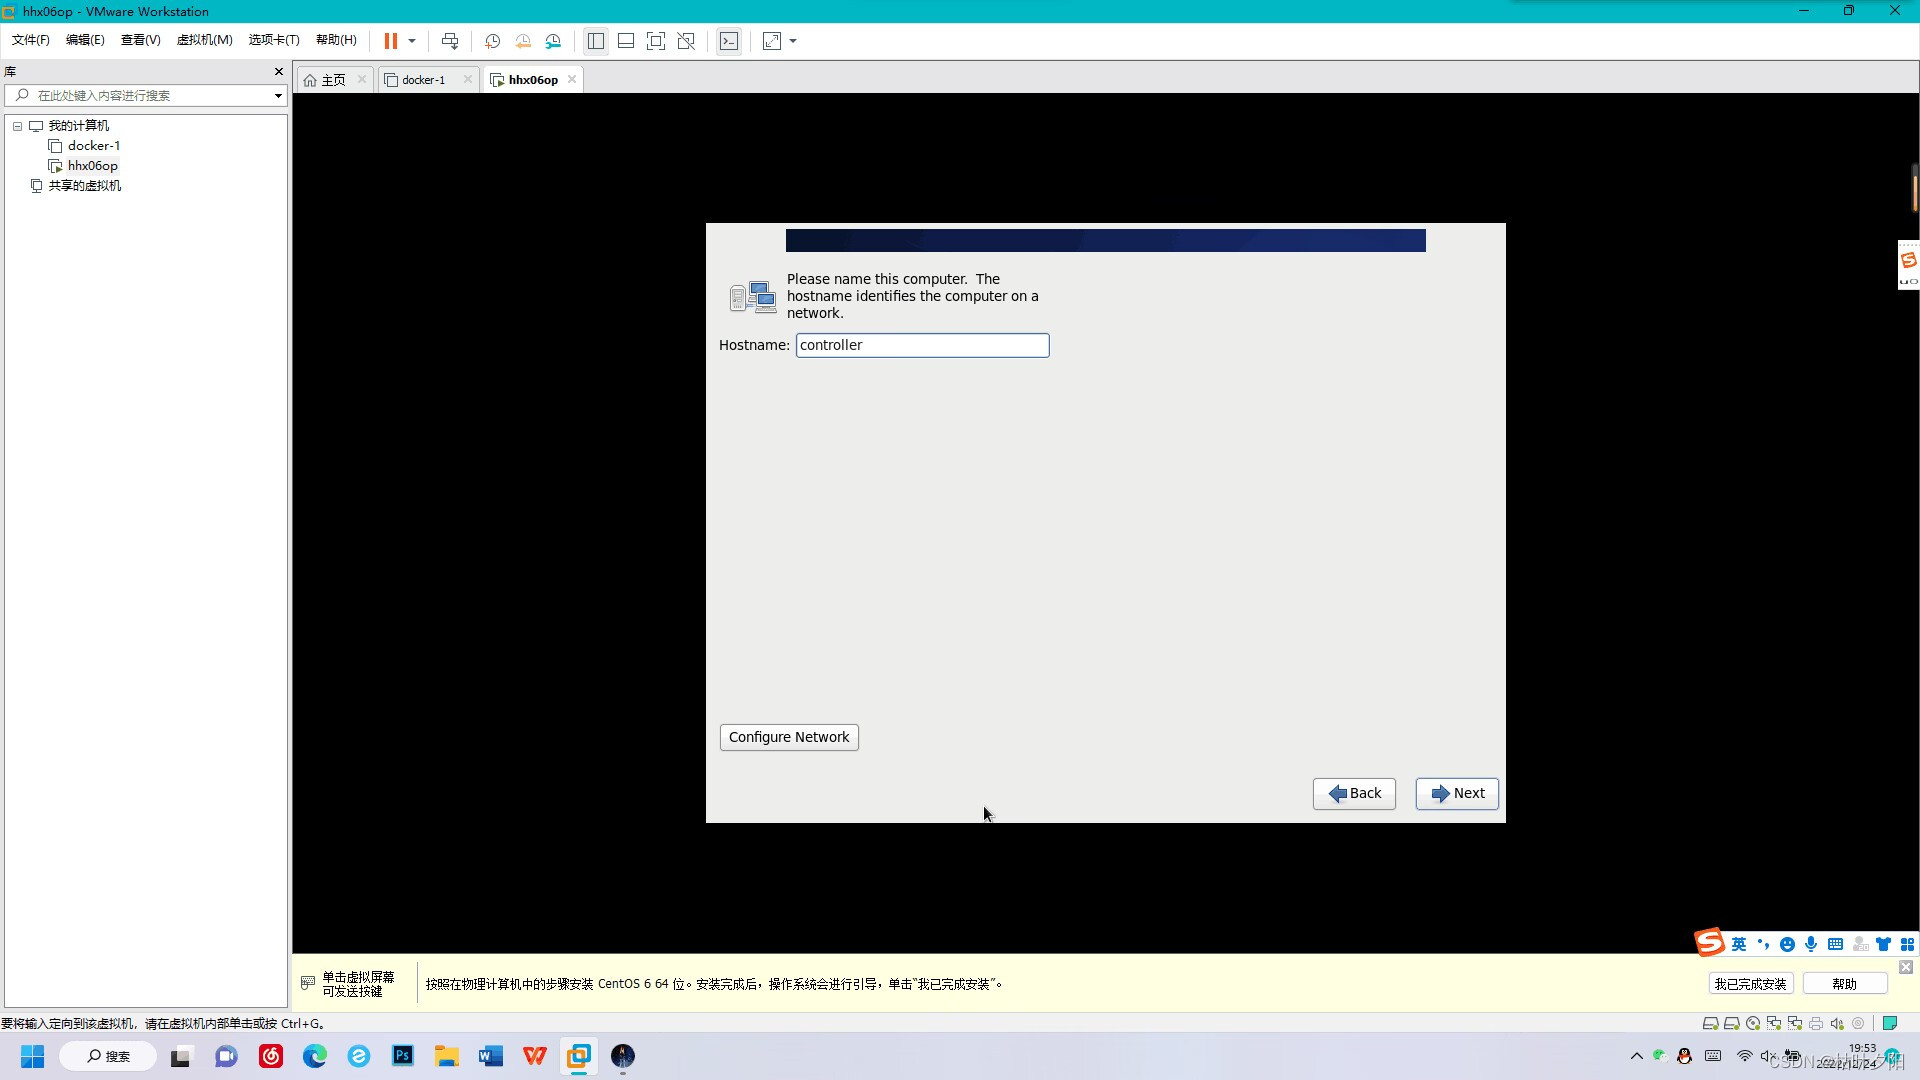
Task: Click the Configure Network button
Action: coord(788,737)
